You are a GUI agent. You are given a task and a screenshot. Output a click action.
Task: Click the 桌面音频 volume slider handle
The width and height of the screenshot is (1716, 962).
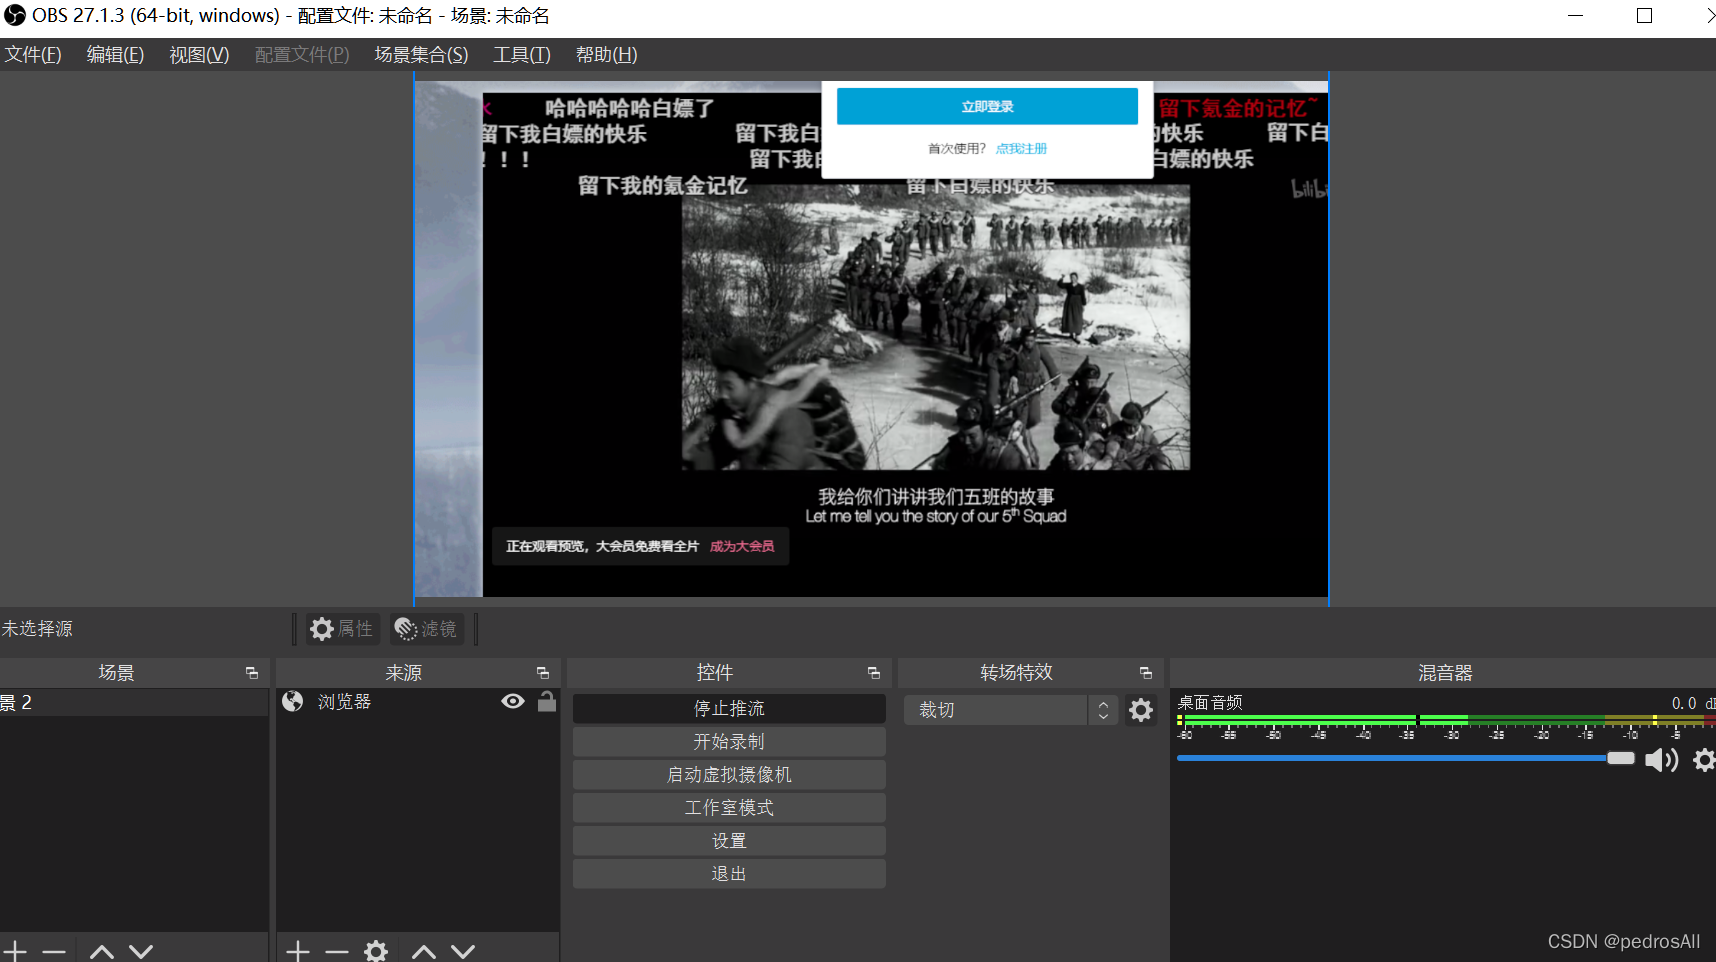[x=1620, y=758]
